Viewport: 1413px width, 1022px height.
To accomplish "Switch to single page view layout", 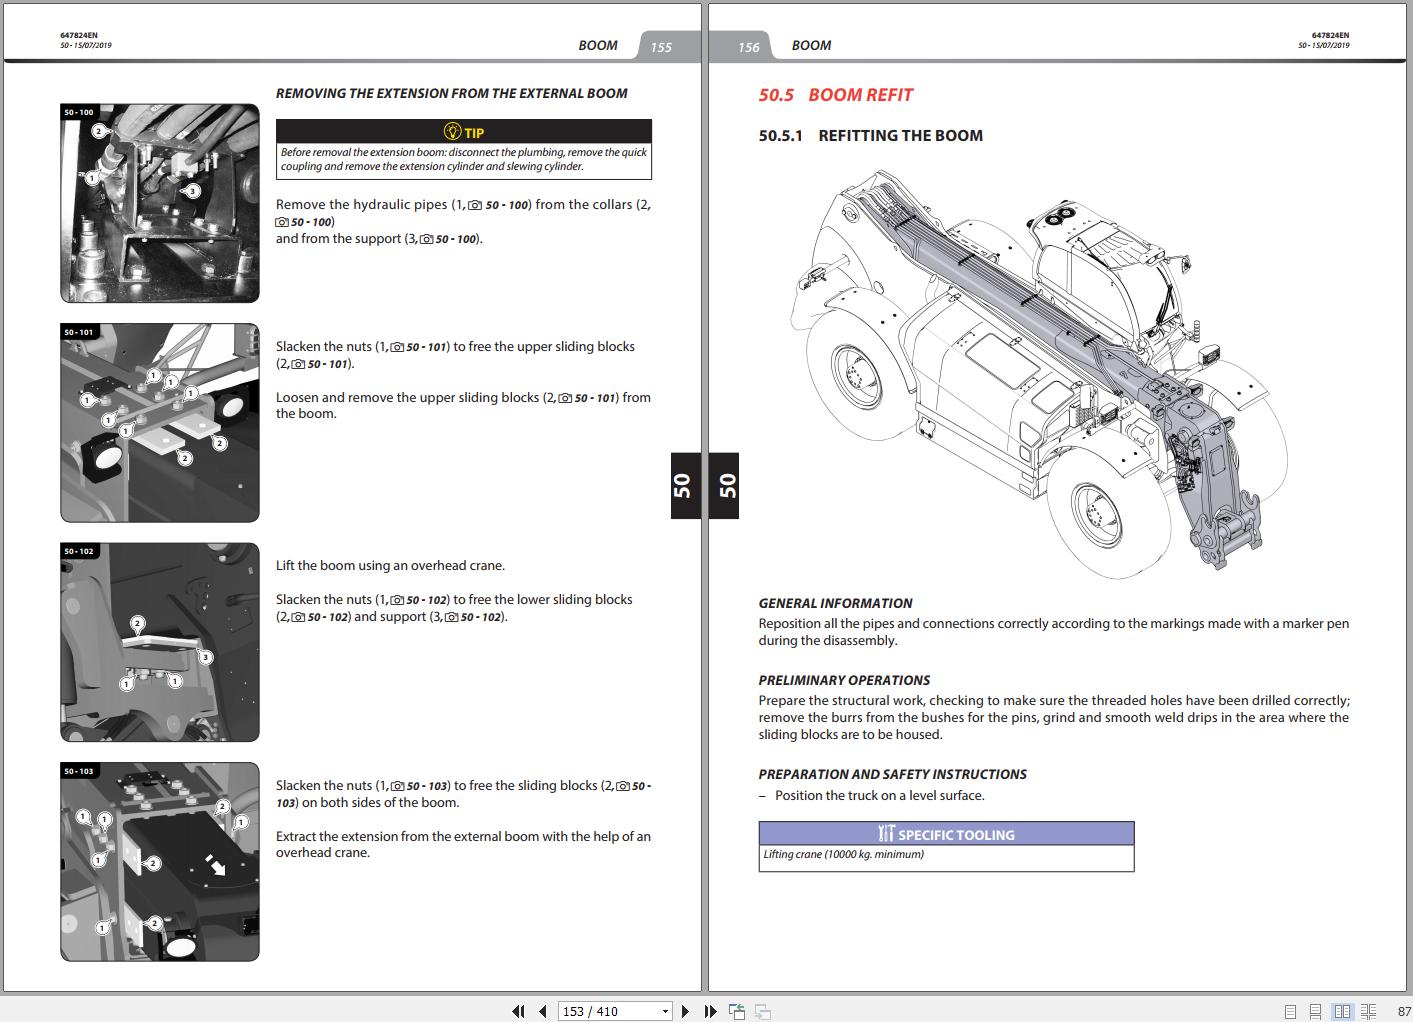I will tap(1290, 1011).
